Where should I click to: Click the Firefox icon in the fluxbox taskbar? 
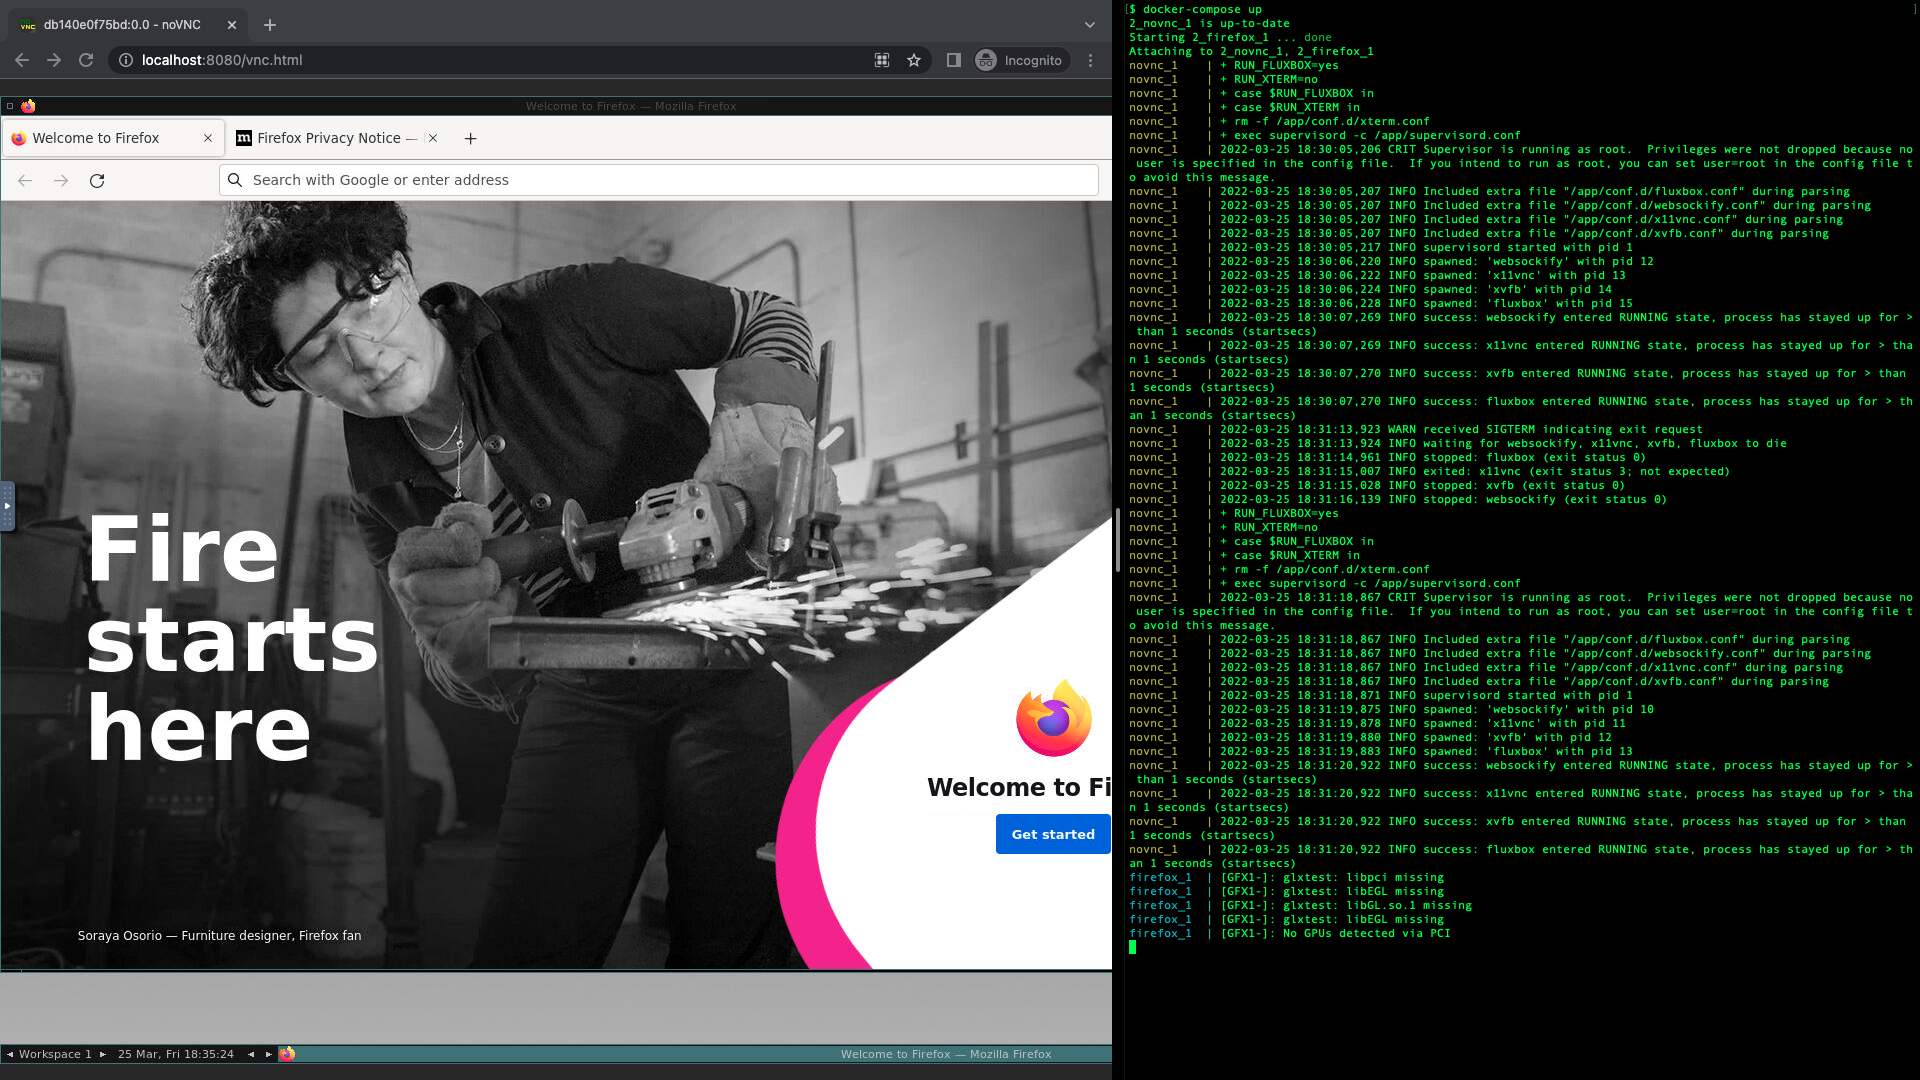click(287, 1054)
